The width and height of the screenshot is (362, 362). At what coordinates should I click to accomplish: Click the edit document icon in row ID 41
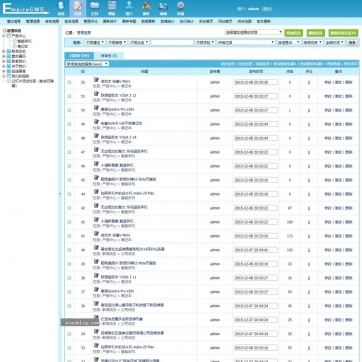coord(96,234)
